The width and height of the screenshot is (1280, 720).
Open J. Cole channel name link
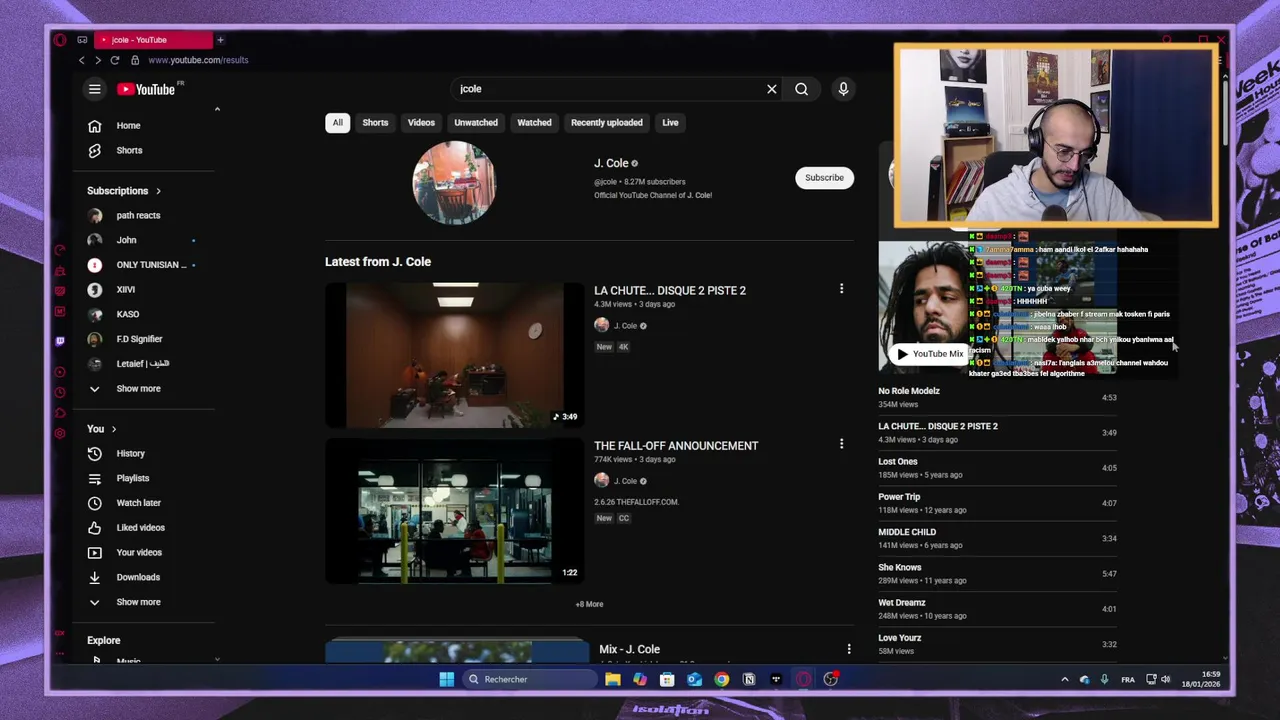(x=611, y=163)
